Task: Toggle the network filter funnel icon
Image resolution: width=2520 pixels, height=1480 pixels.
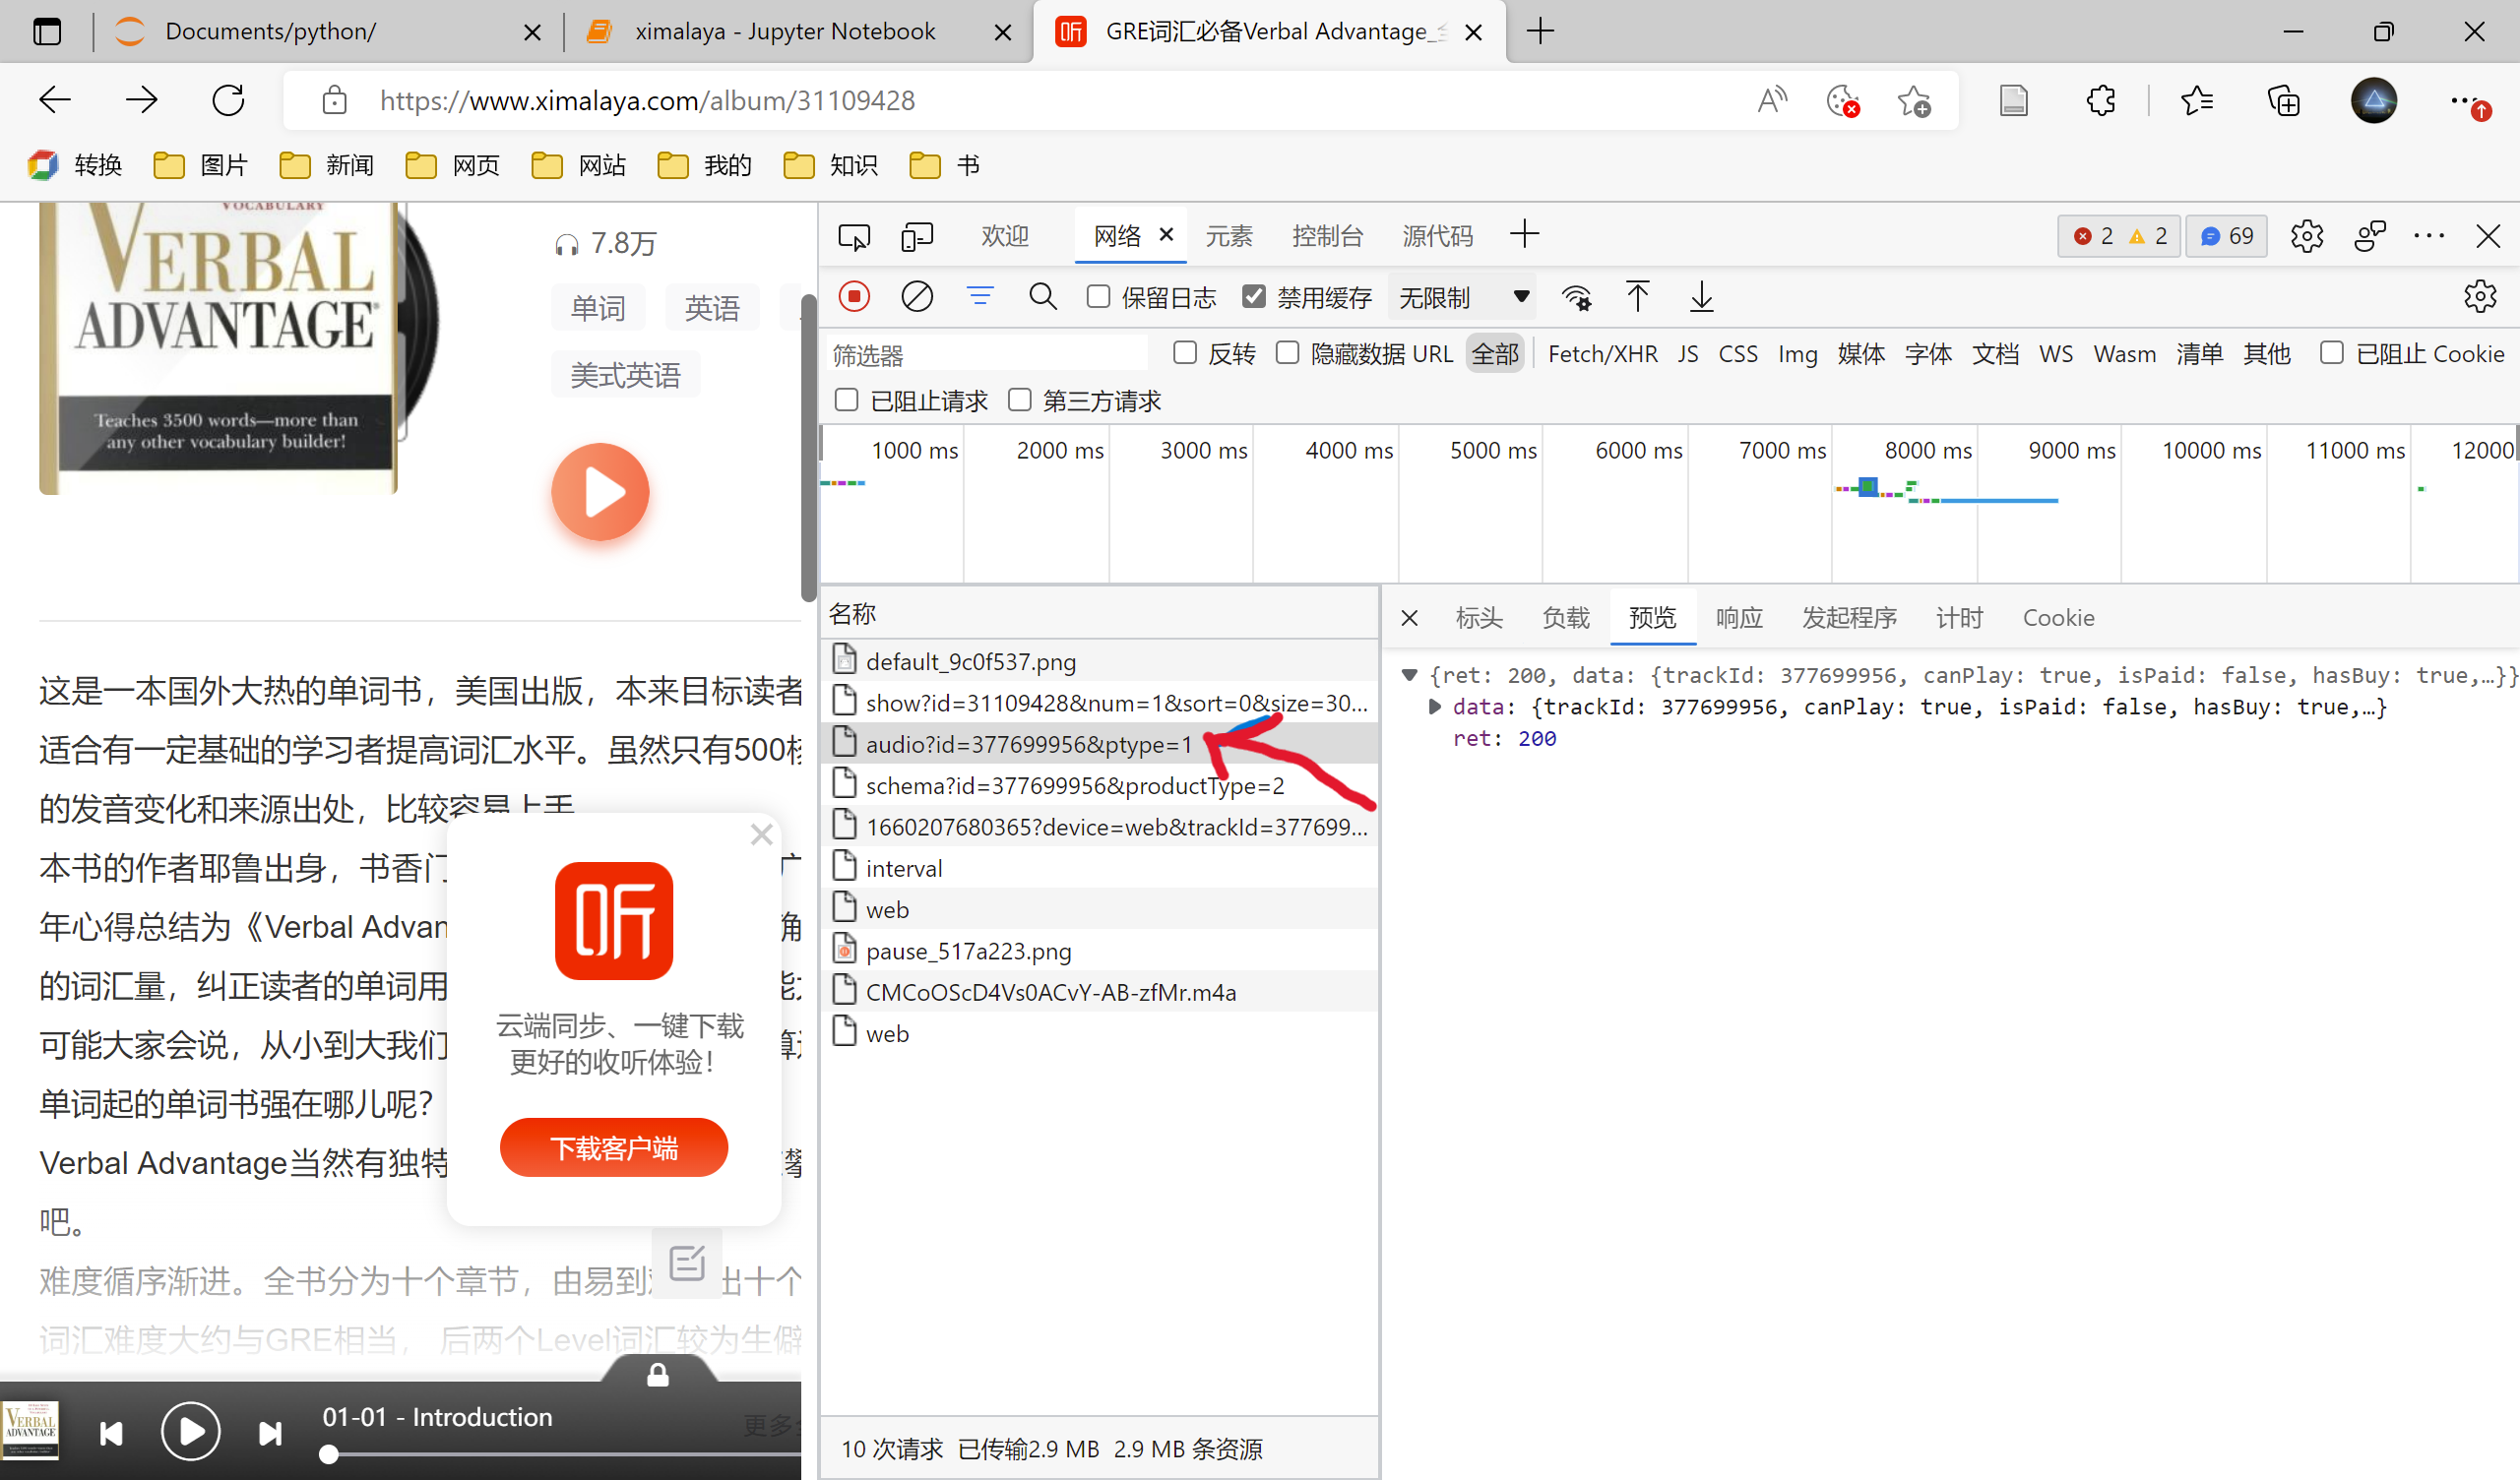Action: pyautogui.click(x=980, y=297)
